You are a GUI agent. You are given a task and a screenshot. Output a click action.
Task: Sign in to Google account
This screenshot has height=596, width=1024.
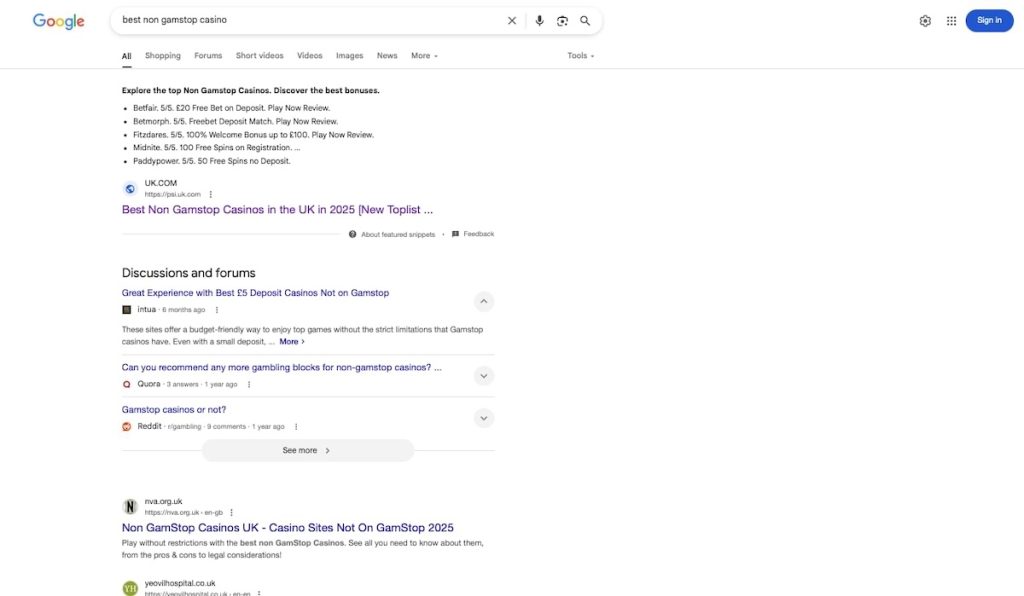tap(990, 19)
